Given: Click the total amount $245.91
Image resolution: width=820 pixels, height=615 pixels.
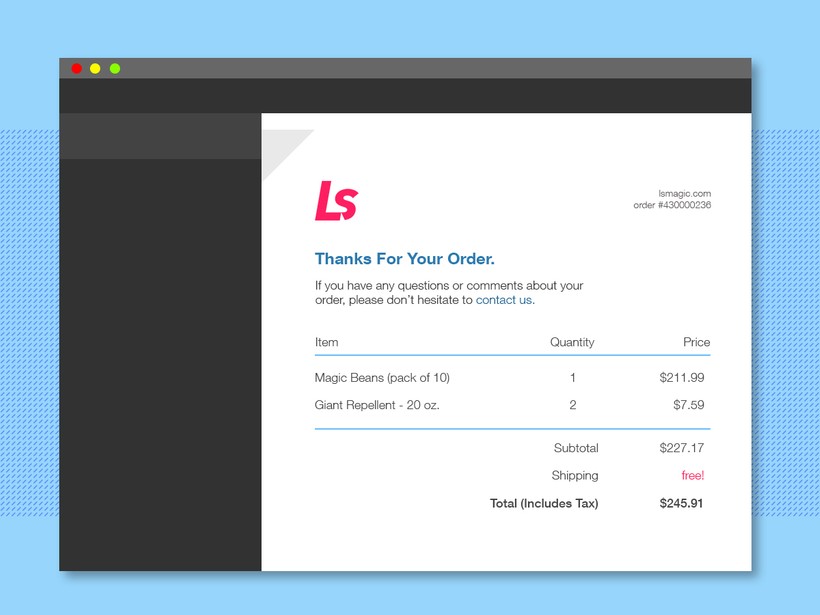Looking at the screenshot, I should (x=681, y=504).
